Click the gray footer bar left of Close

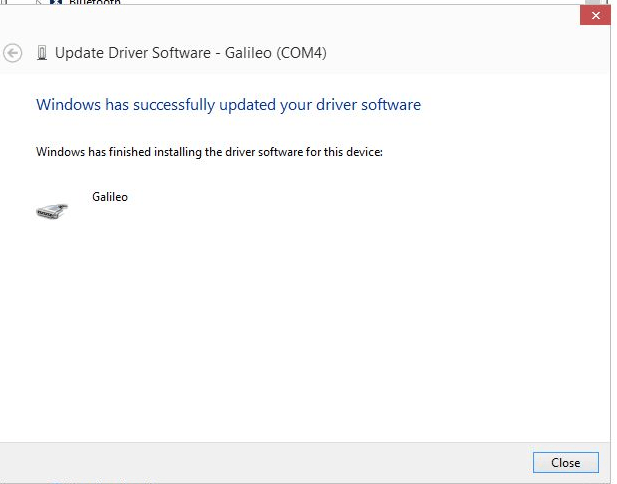pos(260,462)
